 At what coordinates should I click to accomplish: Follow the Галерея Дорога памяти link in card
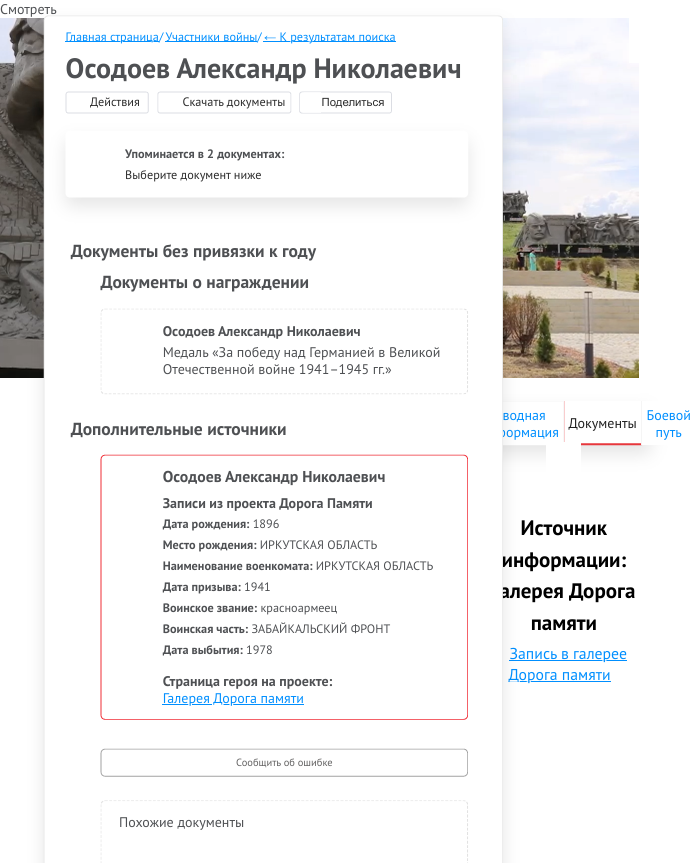point(233,698)
